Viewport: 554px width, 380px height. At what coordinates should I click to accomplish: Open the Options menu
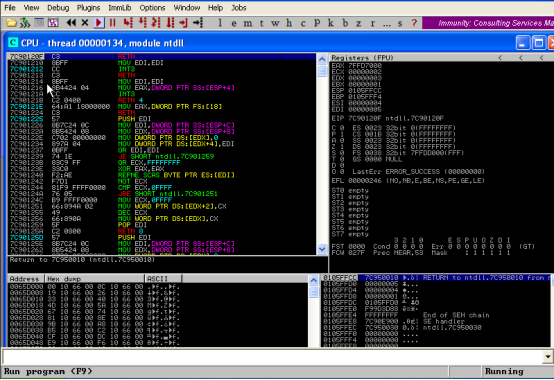(152, 7)
